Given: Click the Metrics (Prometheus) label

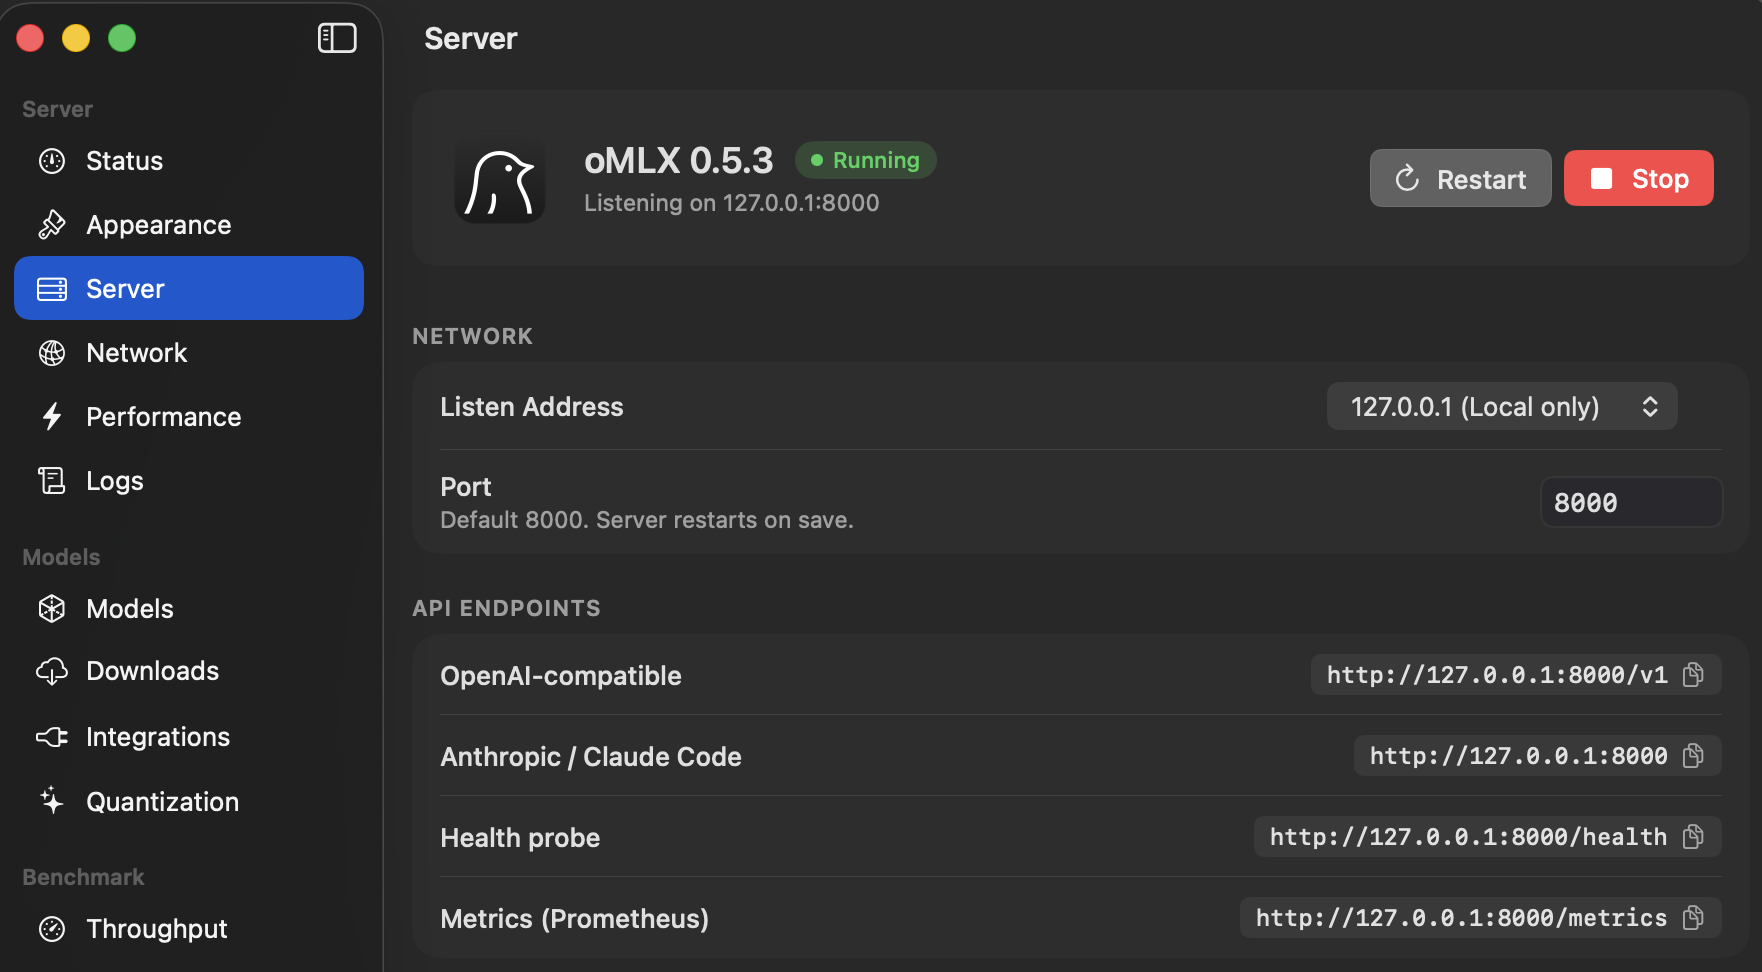Looking at the screenshot, I should (575, 919).
